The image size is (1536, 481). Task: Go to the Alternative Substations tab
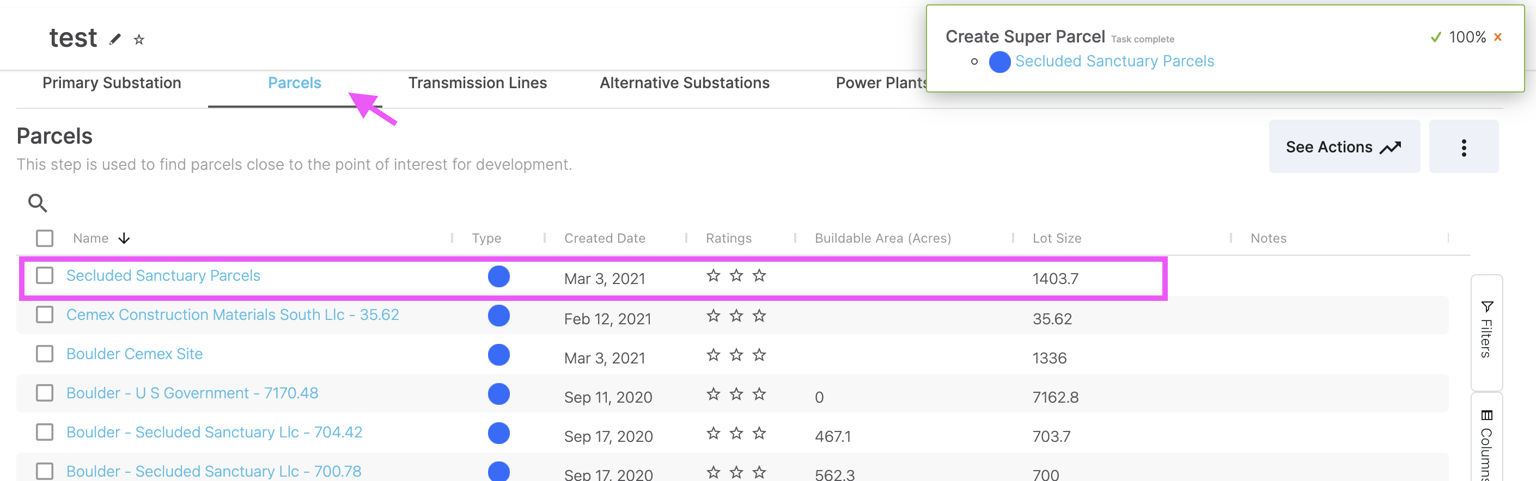pyautogui.click(x=684, y=83)
